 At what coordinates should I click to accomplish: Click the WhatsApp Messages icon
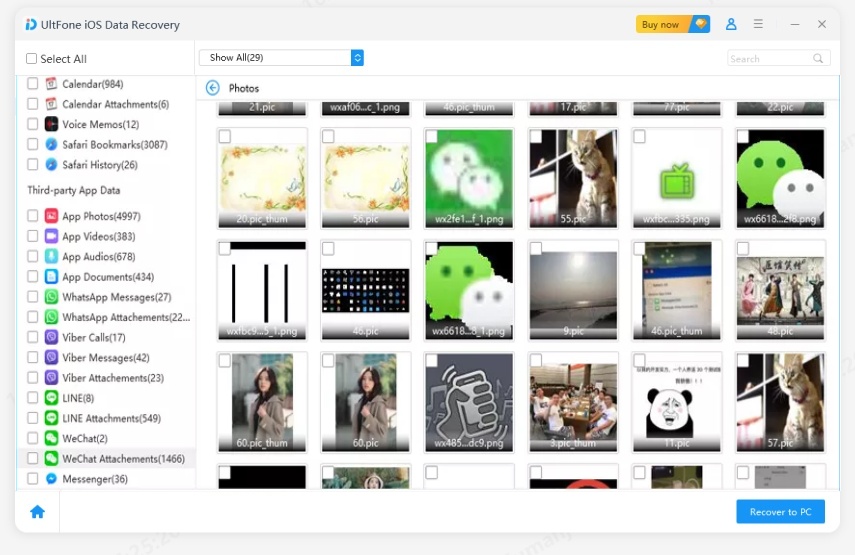(x=51, y=297)
